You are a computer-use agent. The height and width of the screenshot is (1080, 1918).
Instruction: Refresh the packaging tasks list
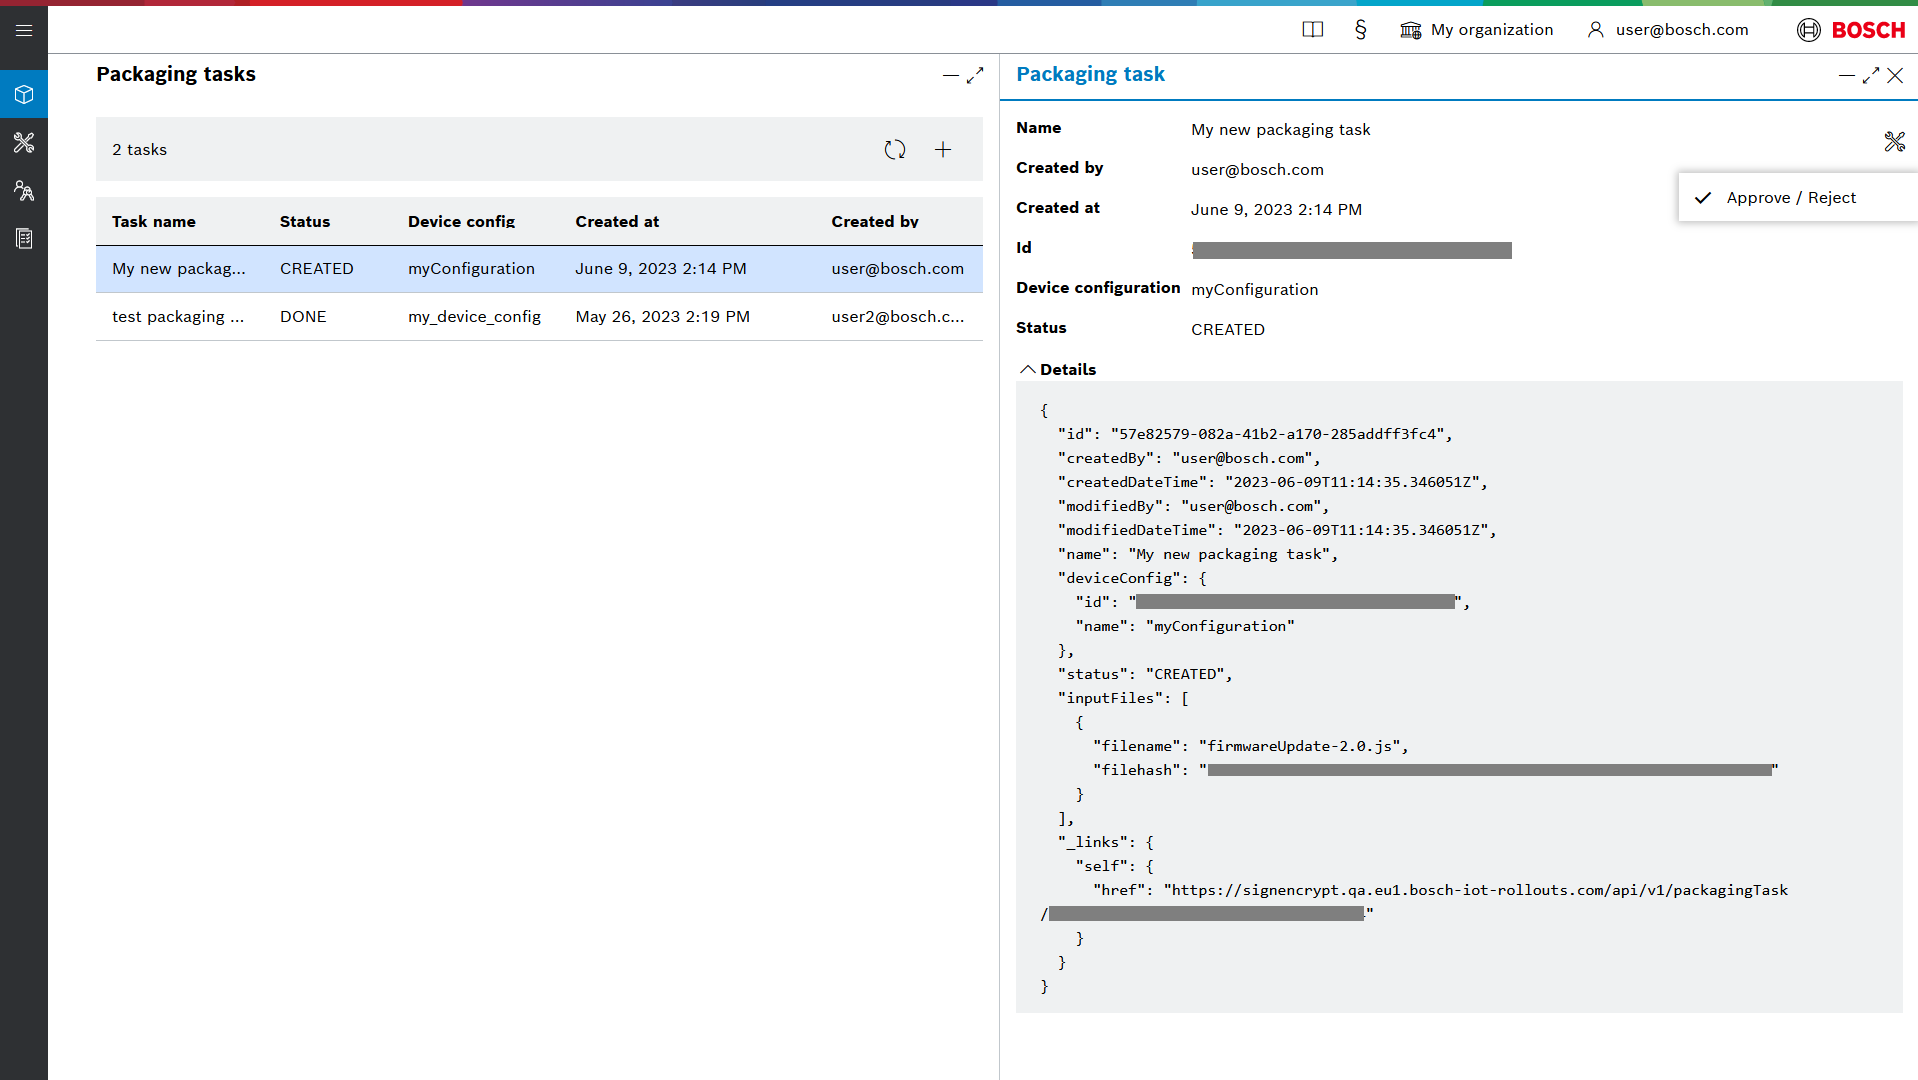click(x=894, y=150)
